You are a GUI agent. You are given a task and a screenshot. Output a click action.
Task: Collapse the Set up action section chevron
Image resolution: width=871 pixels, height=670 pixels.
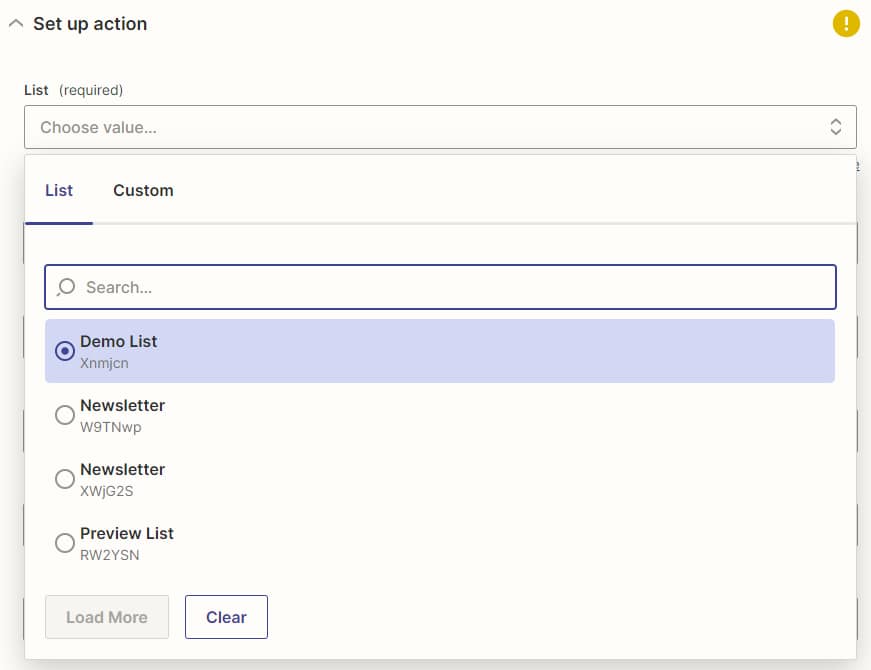[x=16, y=24]
